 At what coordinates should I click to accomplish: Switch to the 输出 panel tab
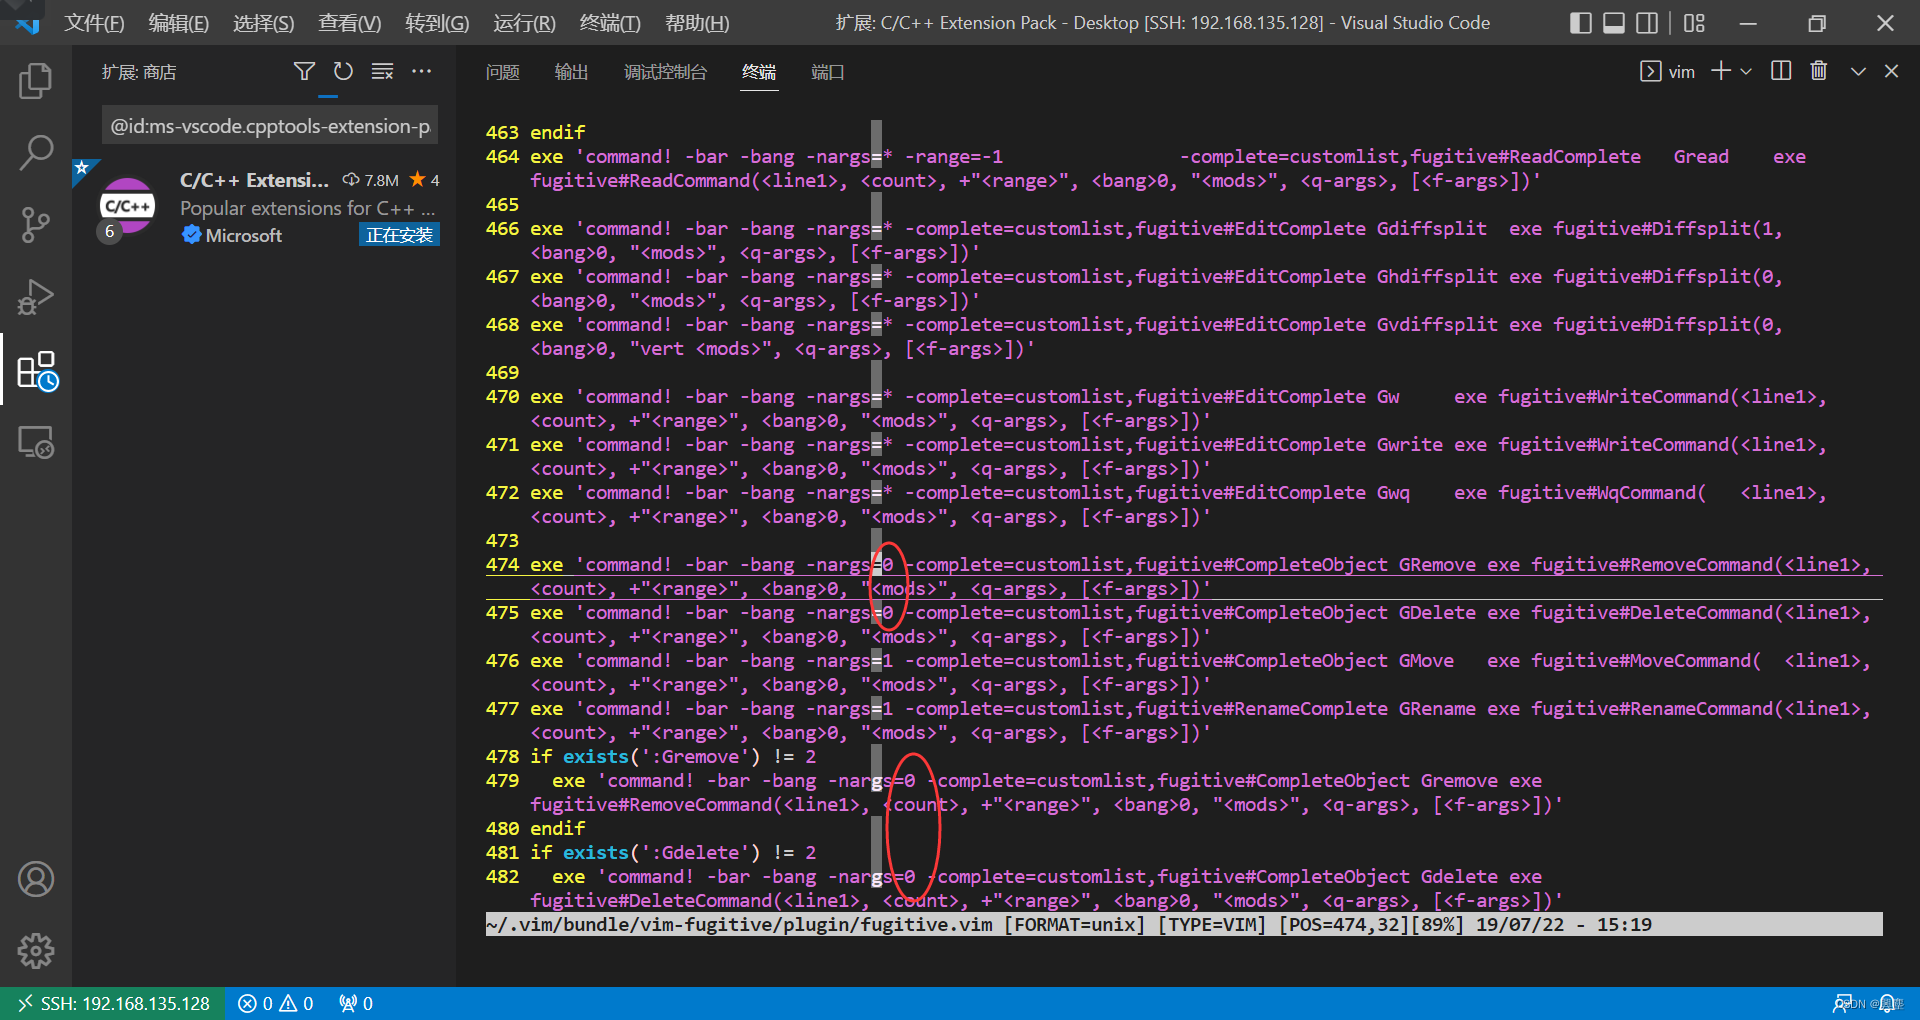pyautogui.click(x=571, y=71)
